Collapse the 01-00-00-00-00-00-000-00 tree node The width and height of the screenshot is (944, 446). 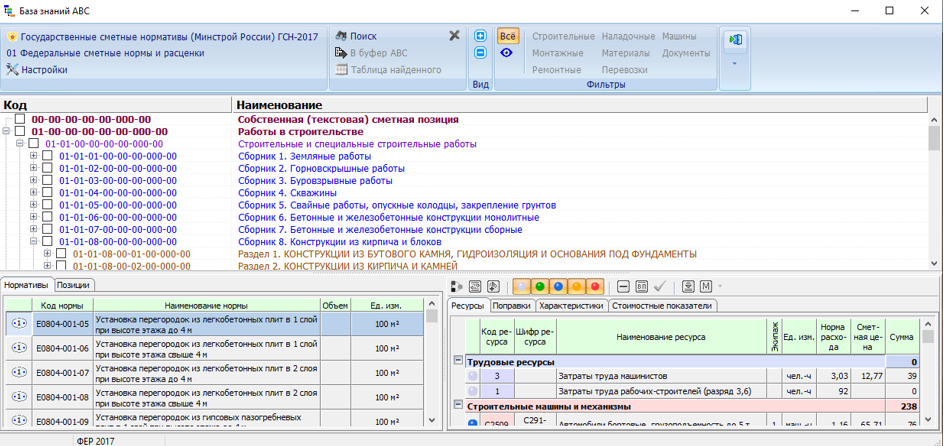coord(7,131)
